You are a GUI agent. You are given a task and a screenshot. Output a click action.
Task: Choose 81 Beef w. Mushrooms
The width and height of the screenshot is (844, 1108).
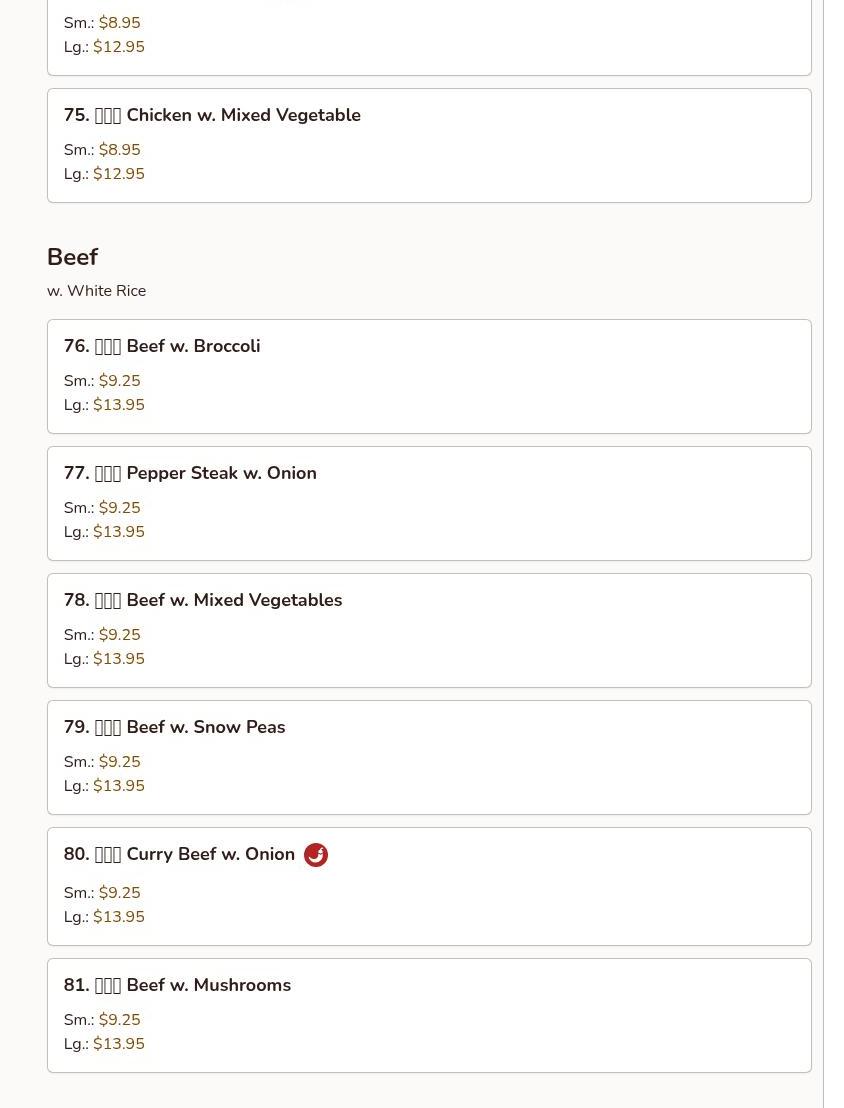429,1015
